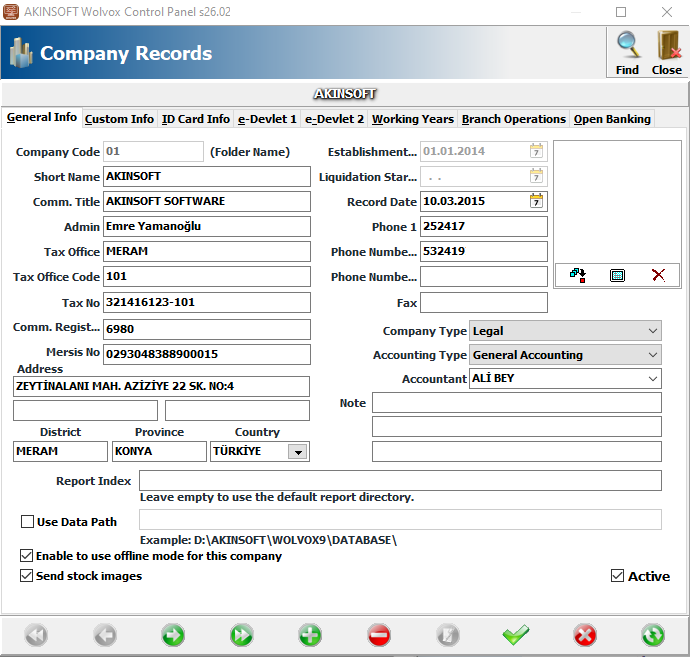Refresh records with the green circular arrows
This screenshot has width=690, height=657.
point(653,635)
